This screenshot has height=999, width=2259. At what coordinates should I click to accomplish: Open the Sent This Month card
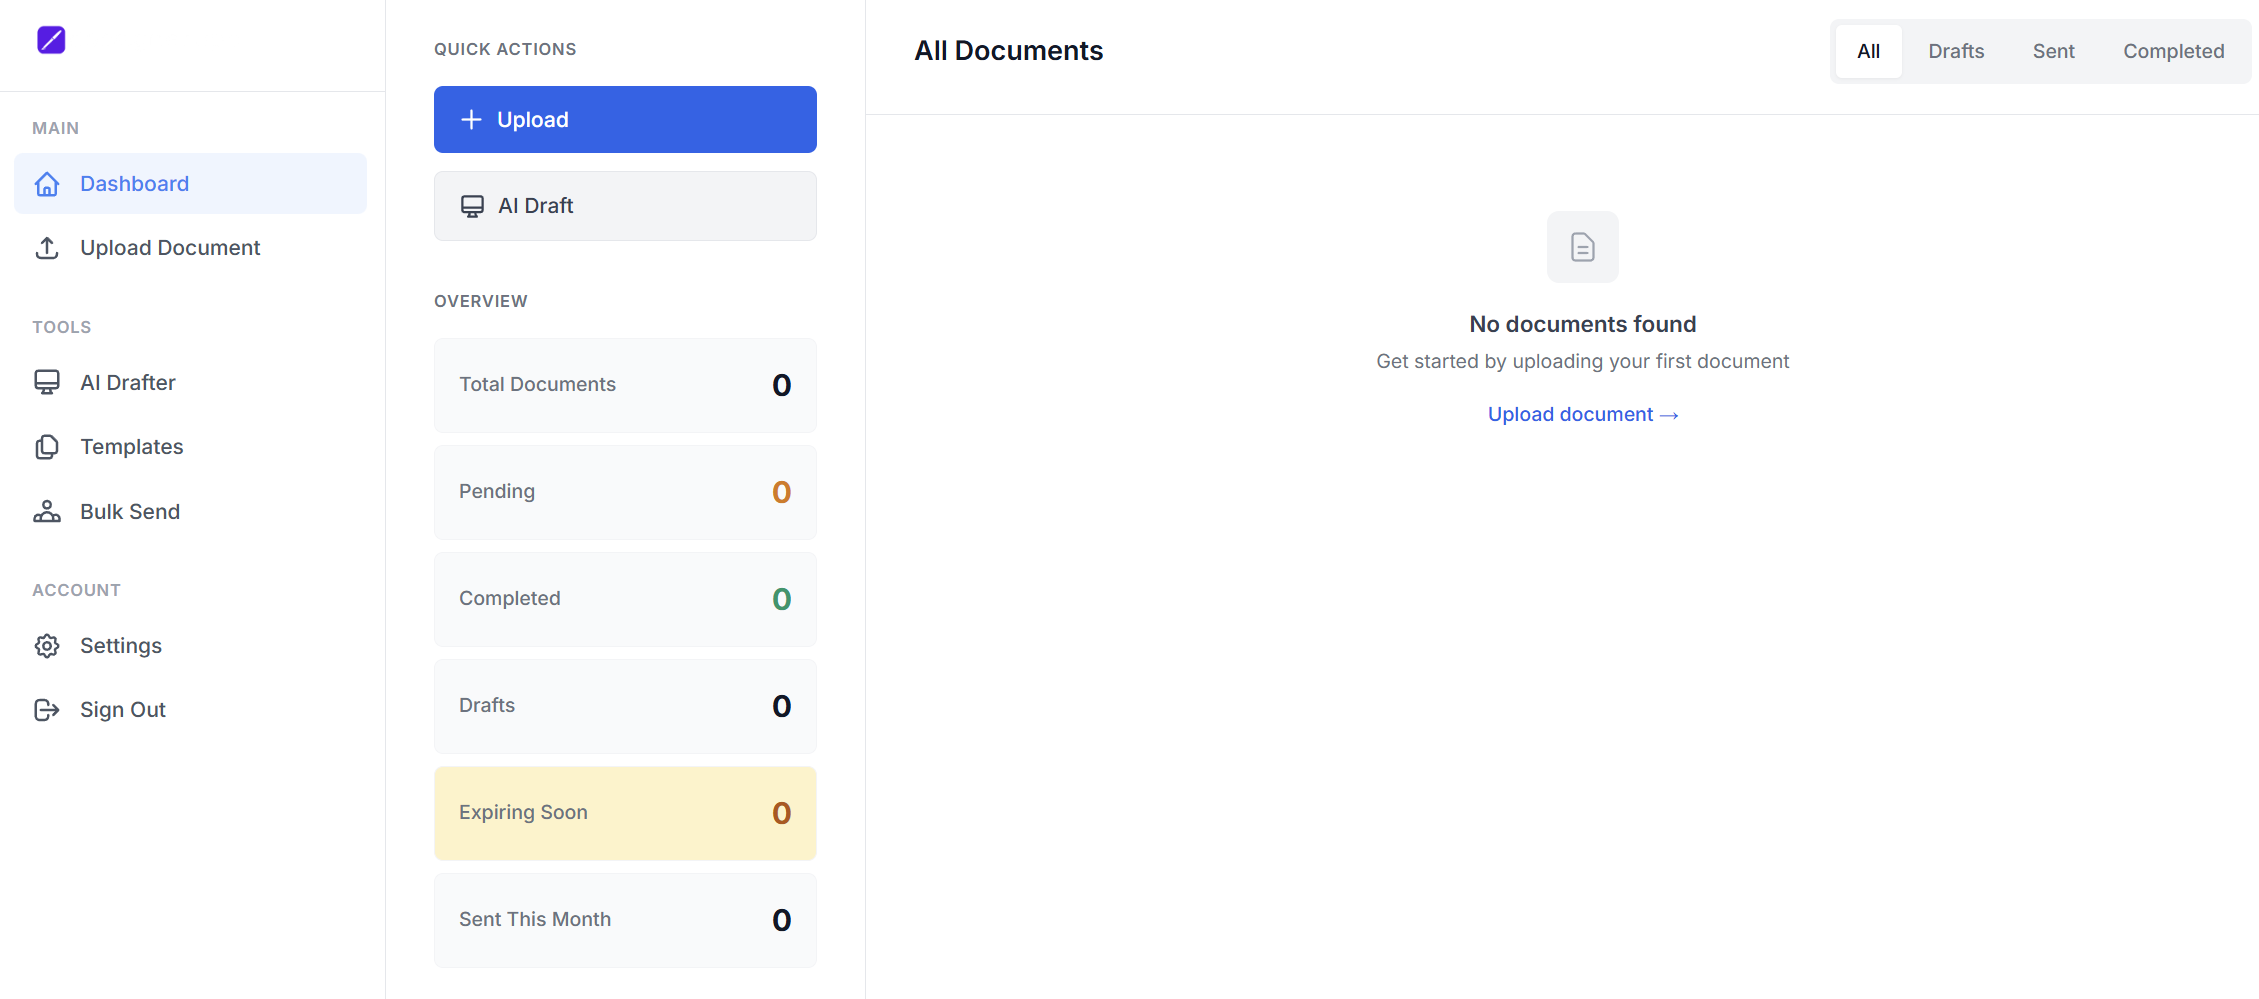pos(625,920)
